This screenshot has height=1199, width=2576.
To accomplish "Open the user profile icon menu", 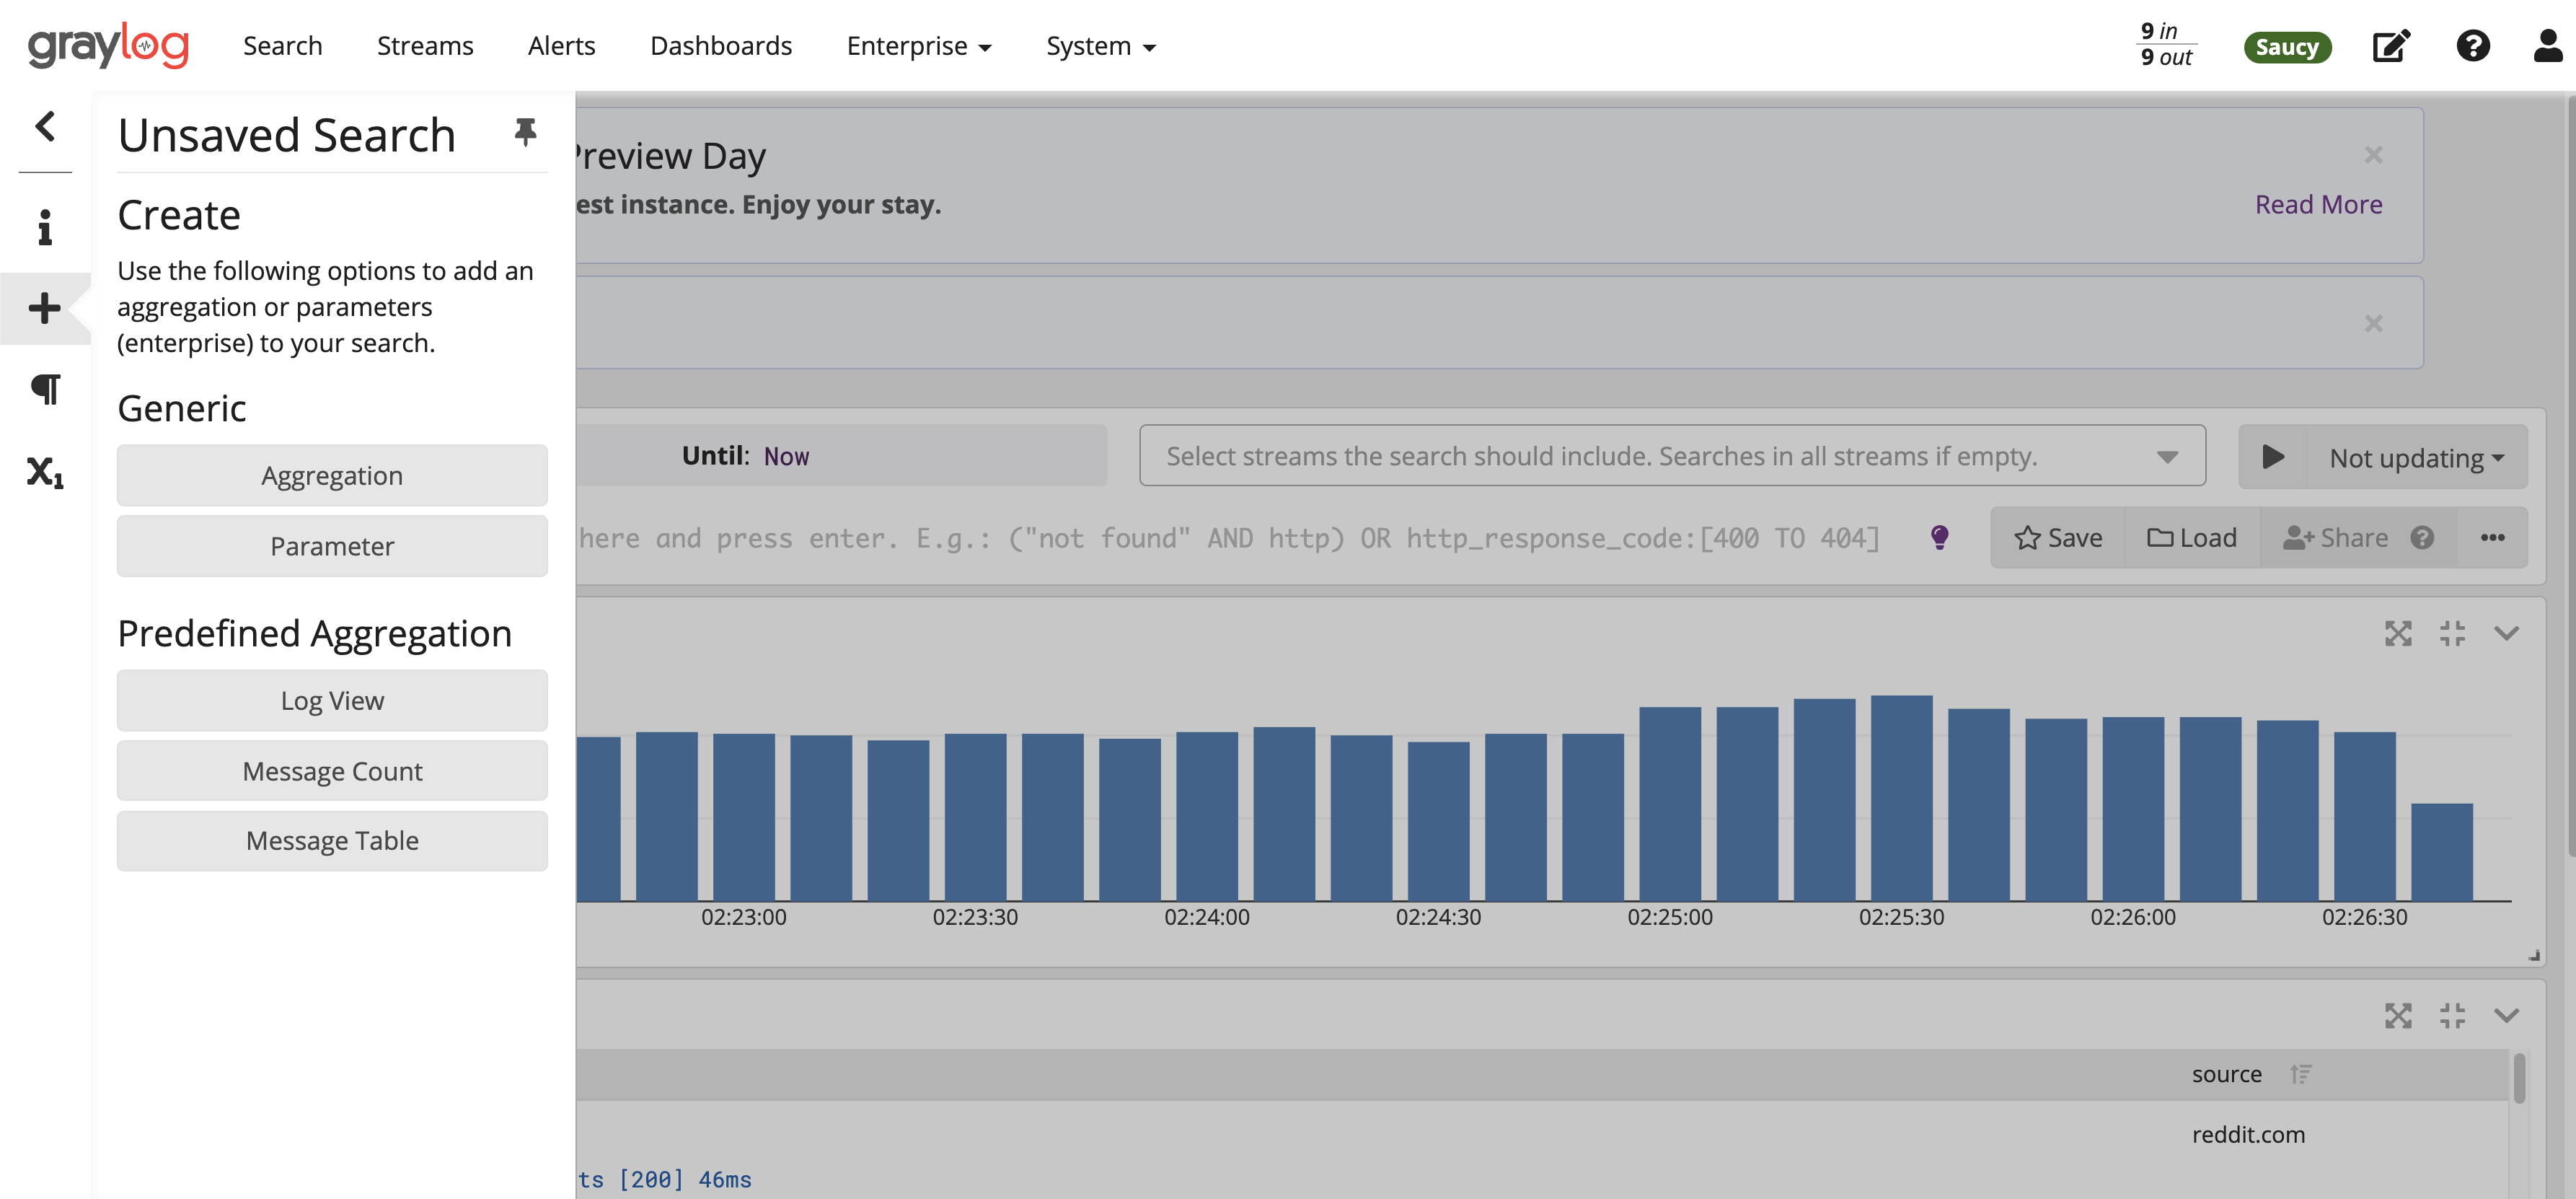I will click(2547, 46).
